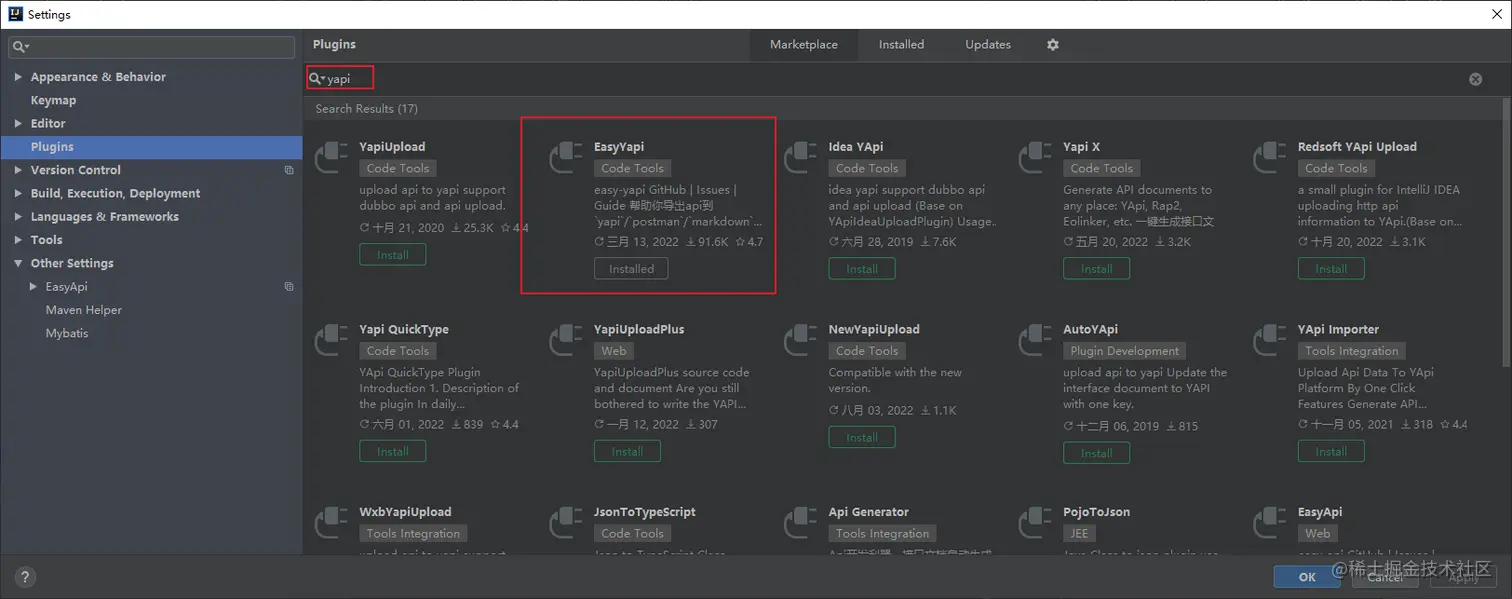Image resolution: width=1512 pixels, height=599 pixels.
Task: Click the PojoToJson plugin icon
Action: pos(1035,524)
